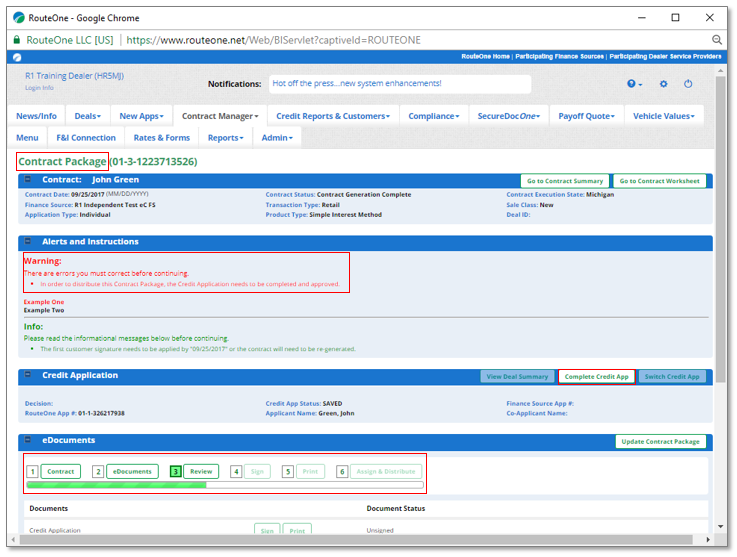The width and height of the screenshot is (737, 557).
Task: Click the step 5 Print button
Action: [x=310, y=471]
